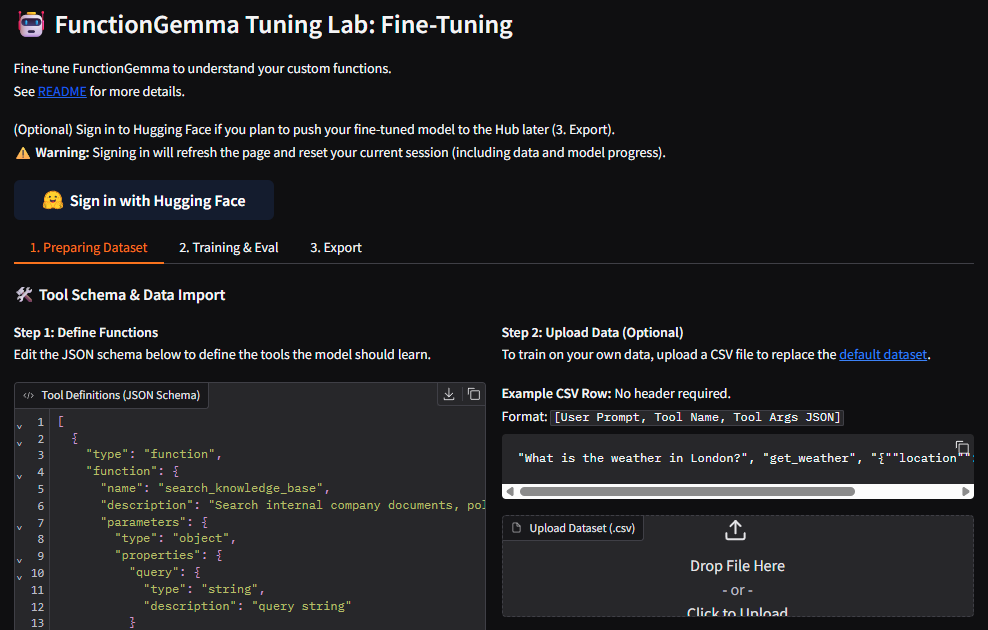Image resolution: width=988 pixels, height=630 pixels.
Task: Fold the "parameters" block on line 7
Action: [19, 523]
